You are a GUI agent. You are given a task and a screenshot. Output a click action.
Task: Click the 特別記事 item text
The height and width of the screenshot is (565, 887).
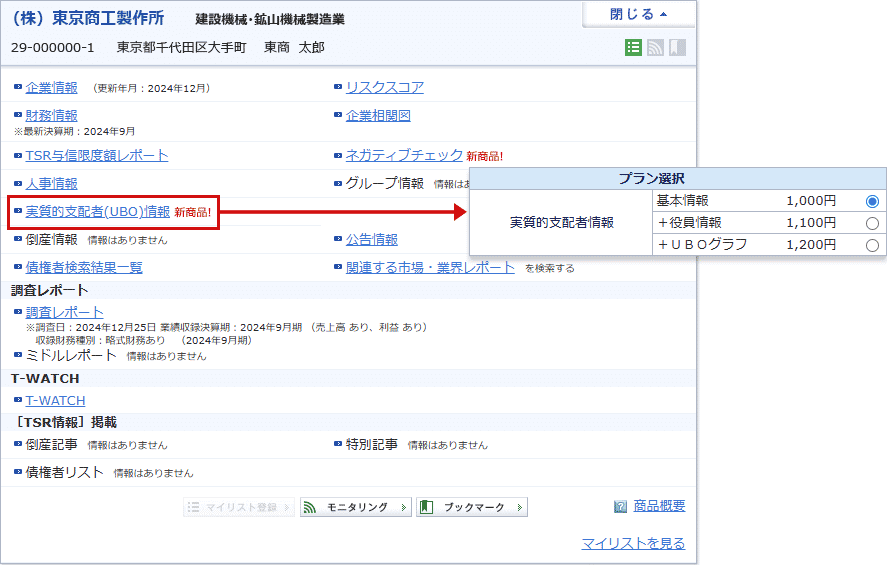pos(372,445)
